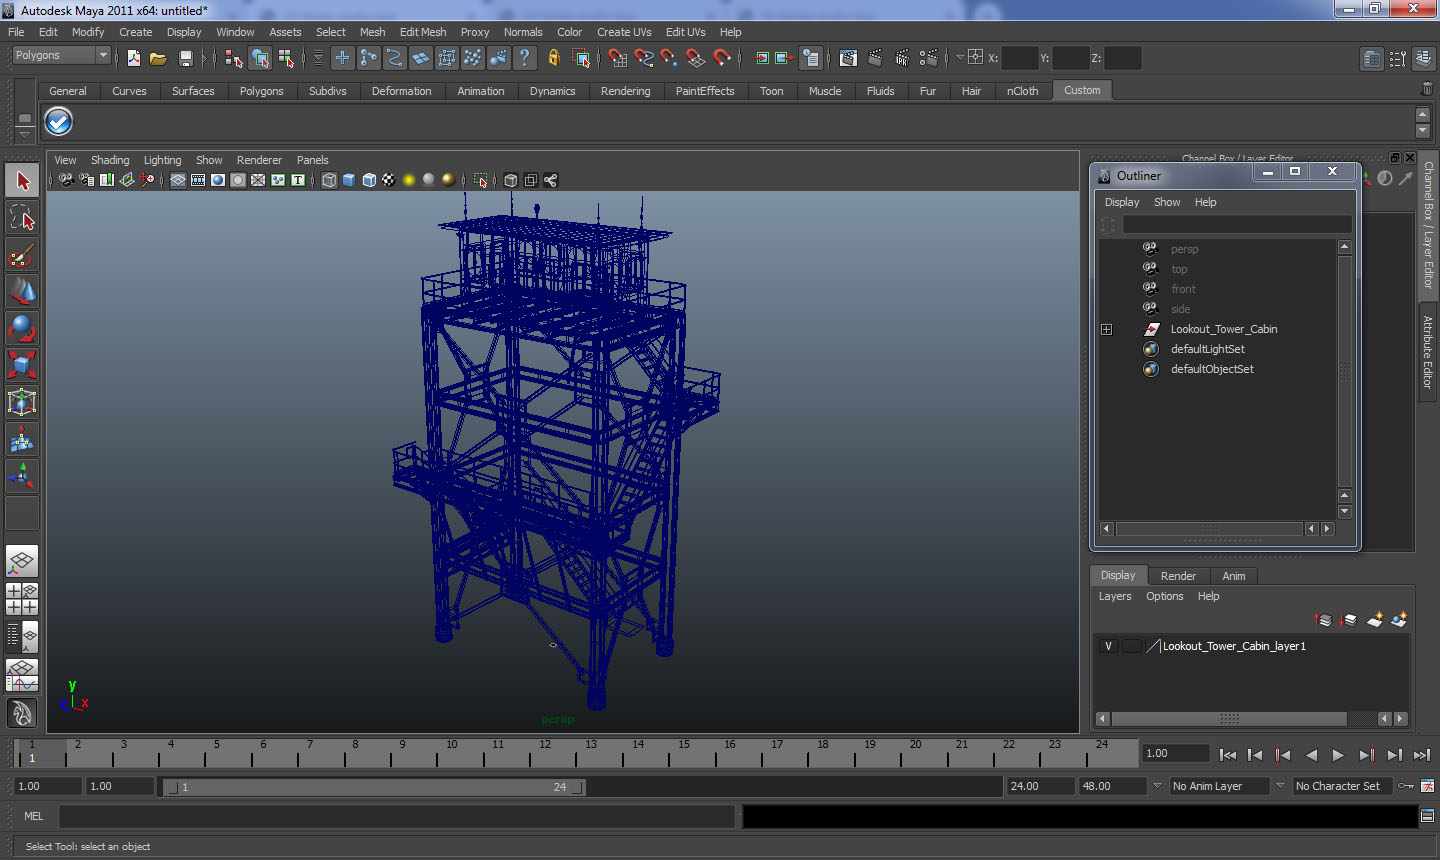Select the Lookout_Tower_Cabin_layer1 layer name

[1234, 646]
